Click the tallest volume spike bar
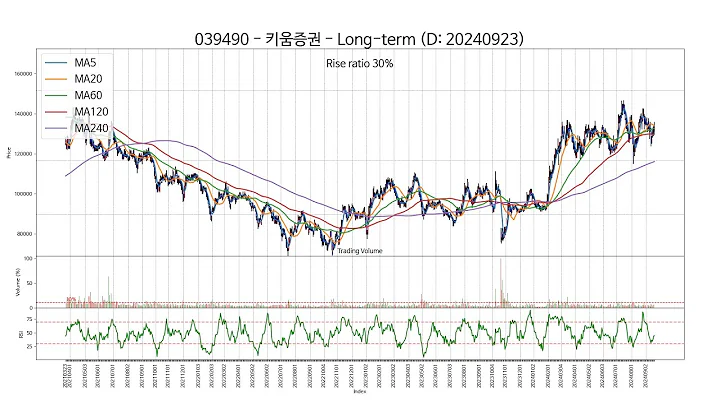Image resolution: width=720 pixels, height=404 pixels. point(501,283)
